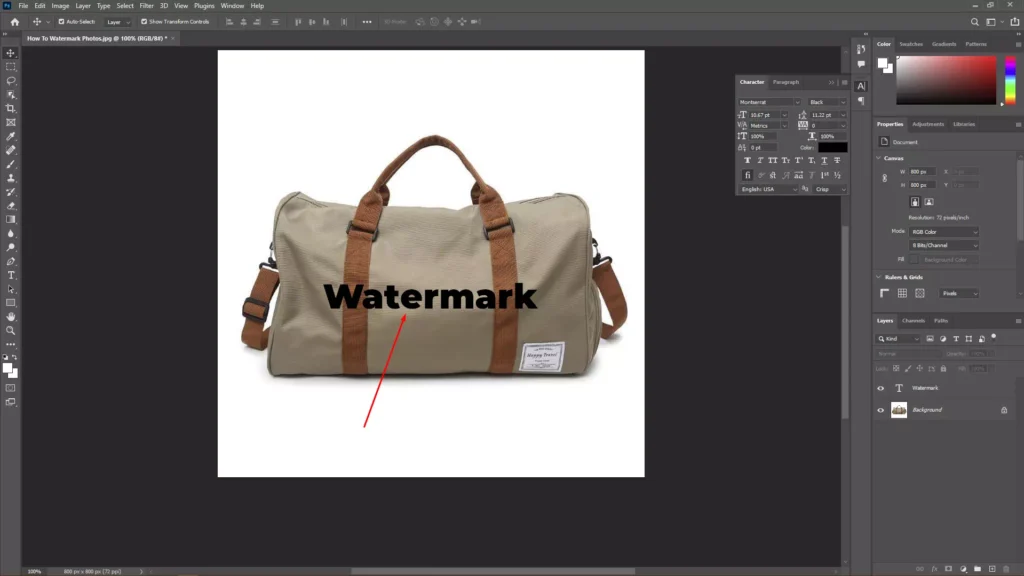Go to the Home screen icon
1024x576 pixels.
(14, 22)
